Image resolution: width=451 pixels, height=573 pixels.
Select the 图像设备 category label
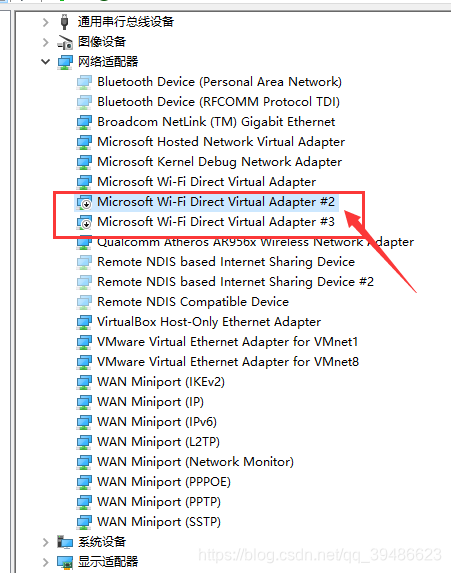pos(102,42)
